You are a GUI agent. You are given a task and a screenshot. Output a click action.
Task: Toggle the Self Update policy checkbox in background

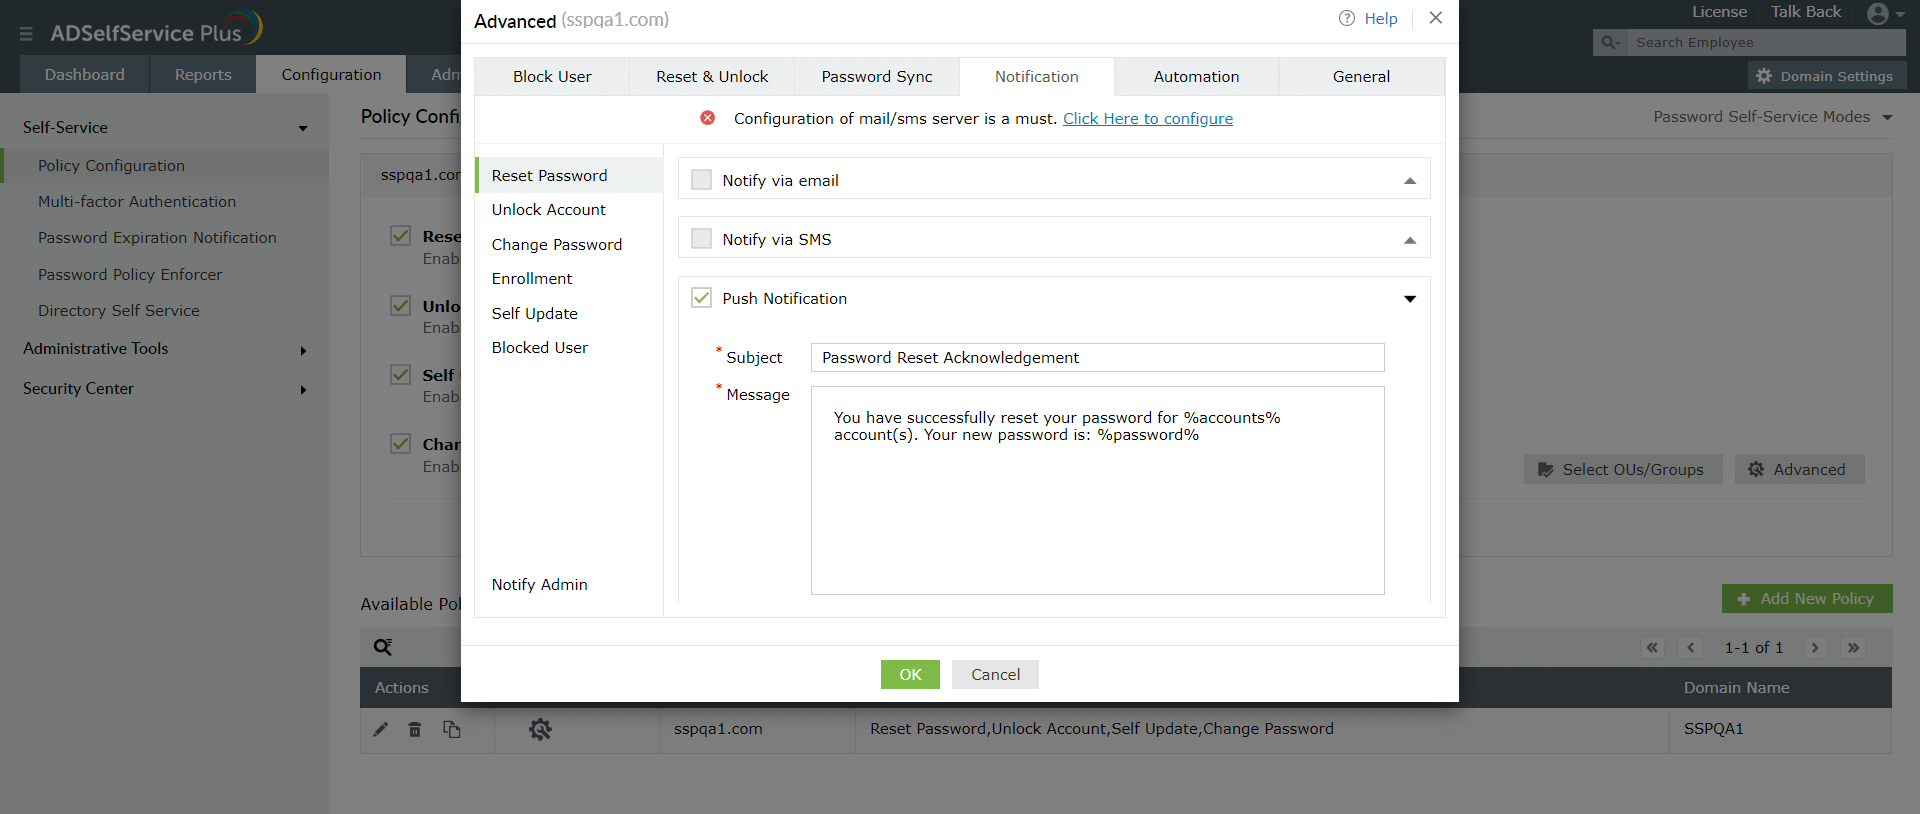(401, 375)
